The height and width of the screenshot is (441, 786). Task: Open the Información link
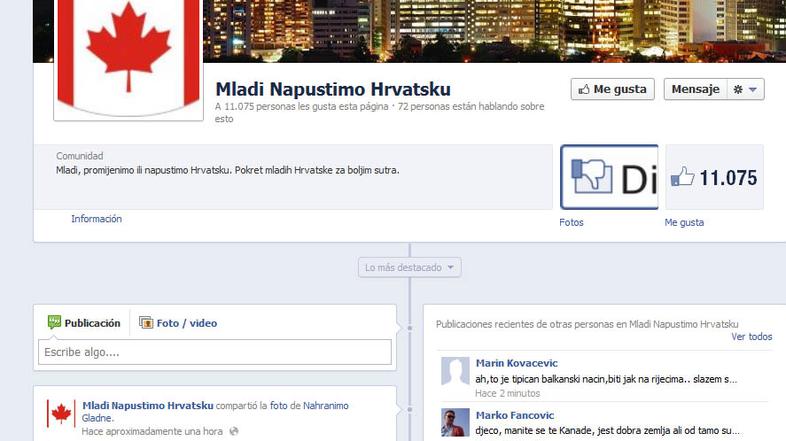click(96, 218)
